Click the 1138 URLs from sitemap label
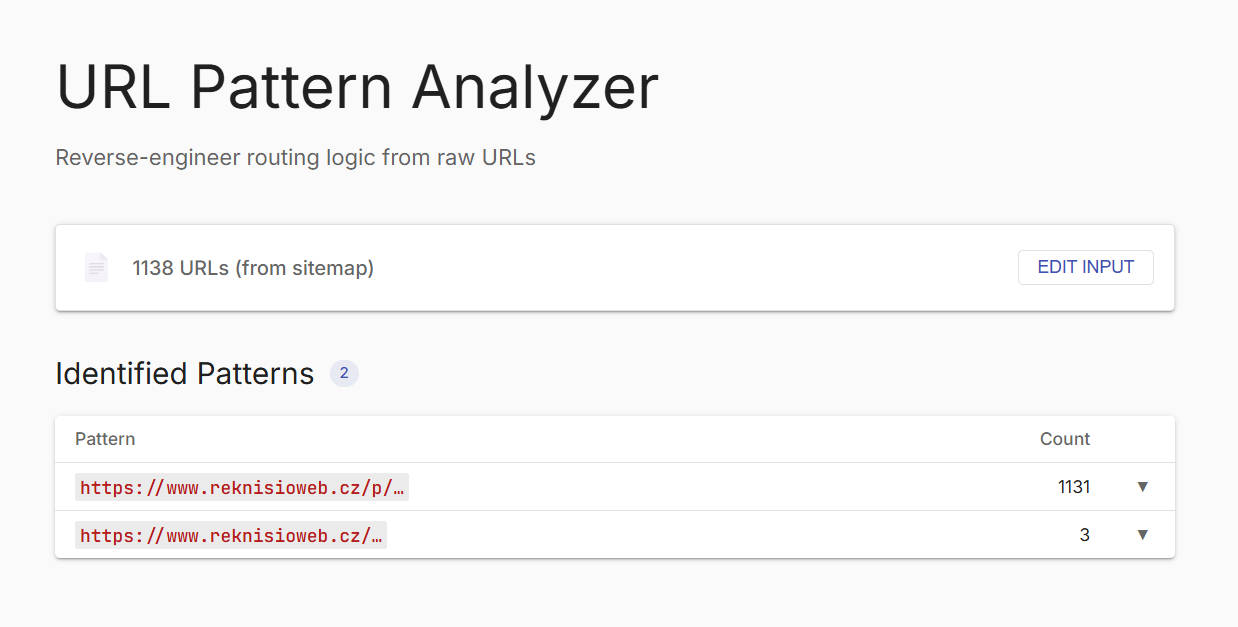This screenshot has height=627, width=1238. point(253,267)
